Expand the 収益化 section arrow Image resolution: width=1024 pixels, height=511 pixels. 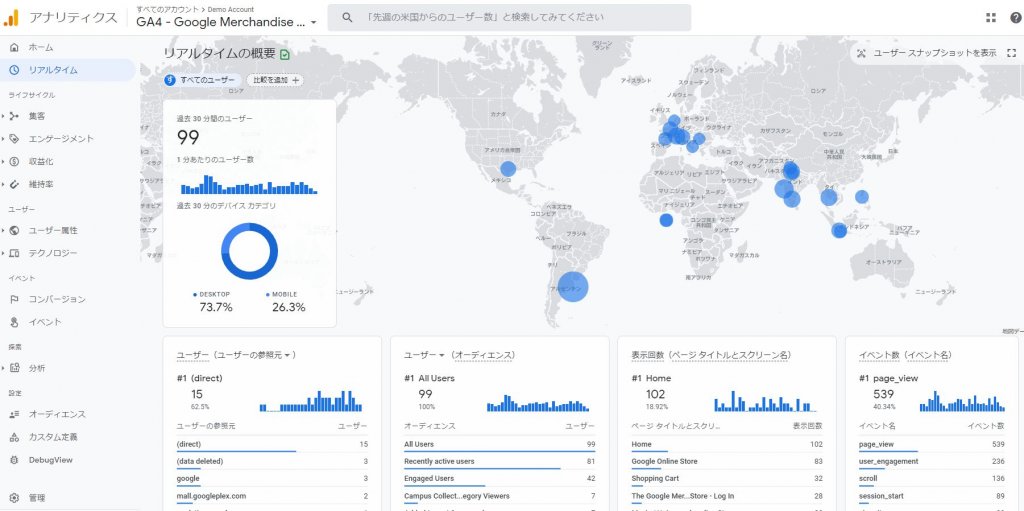[x=3, y=161]
